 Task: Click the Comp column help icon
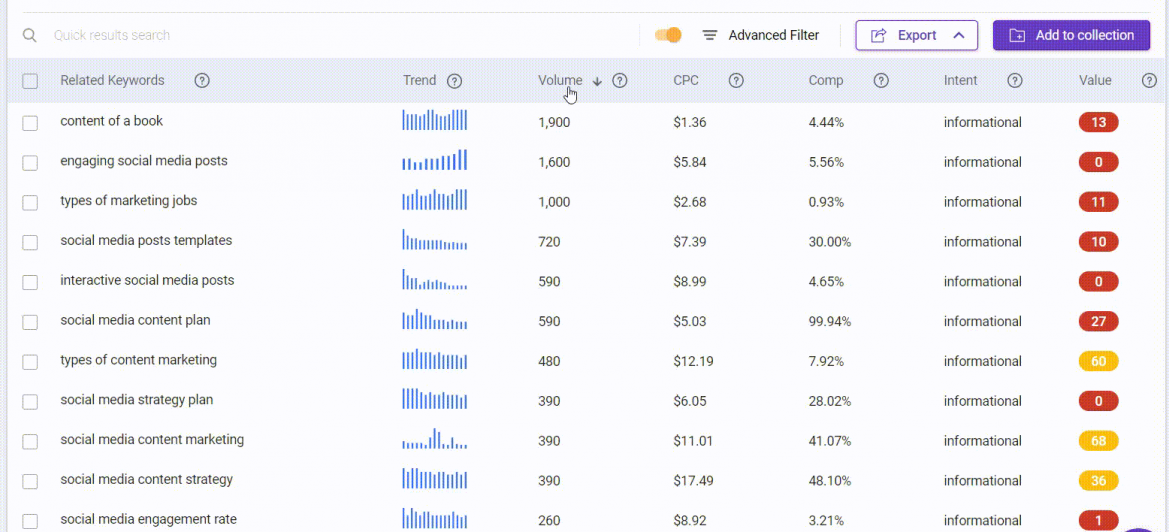(881, 81)
